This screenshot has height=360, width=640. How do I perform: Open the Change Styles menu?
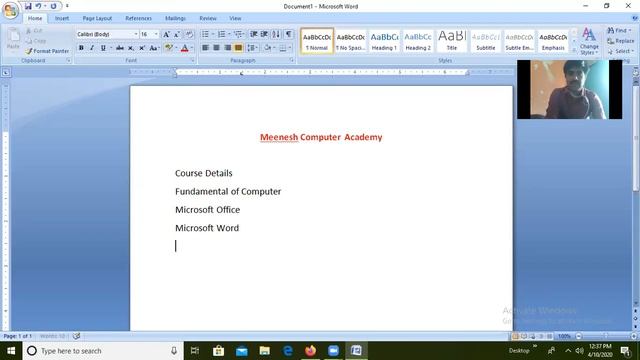coord(589,42)
